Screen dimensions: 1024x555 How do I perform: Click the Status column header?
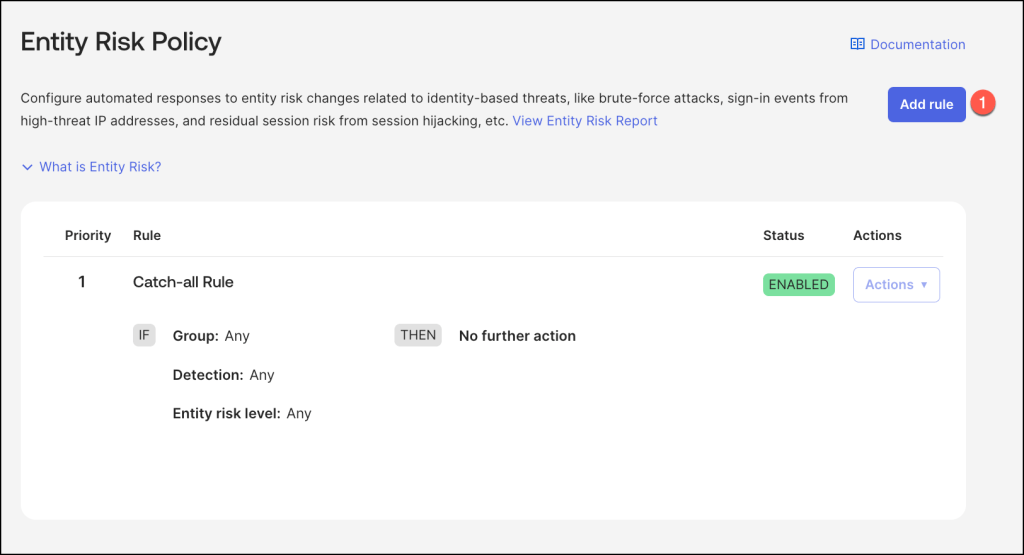click(783, 235)
